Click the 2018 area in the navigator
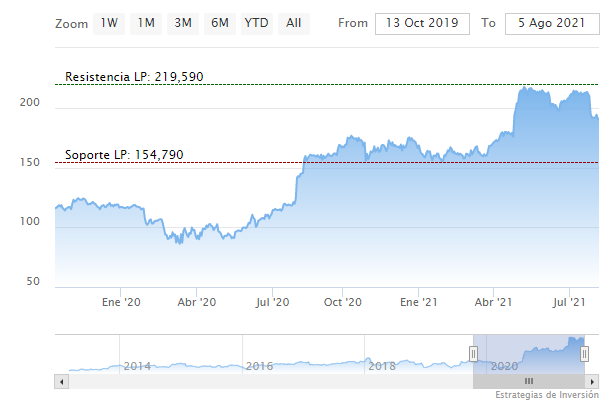This screenshot has width=612, height=405. coord(382,366)
